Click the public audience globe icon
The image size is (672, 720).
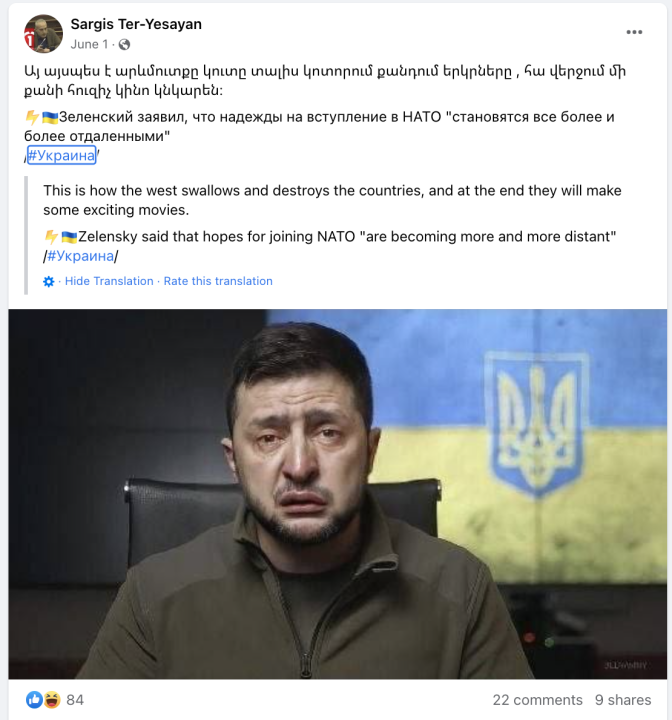pos(124,45)
